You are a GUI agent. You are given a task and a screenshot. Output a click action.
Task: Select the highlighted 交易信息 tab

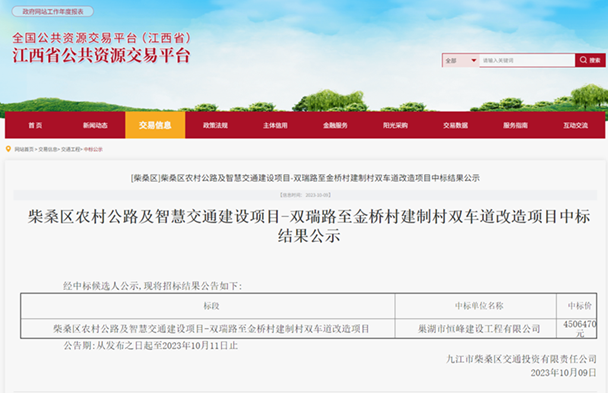tap(155, 125)
